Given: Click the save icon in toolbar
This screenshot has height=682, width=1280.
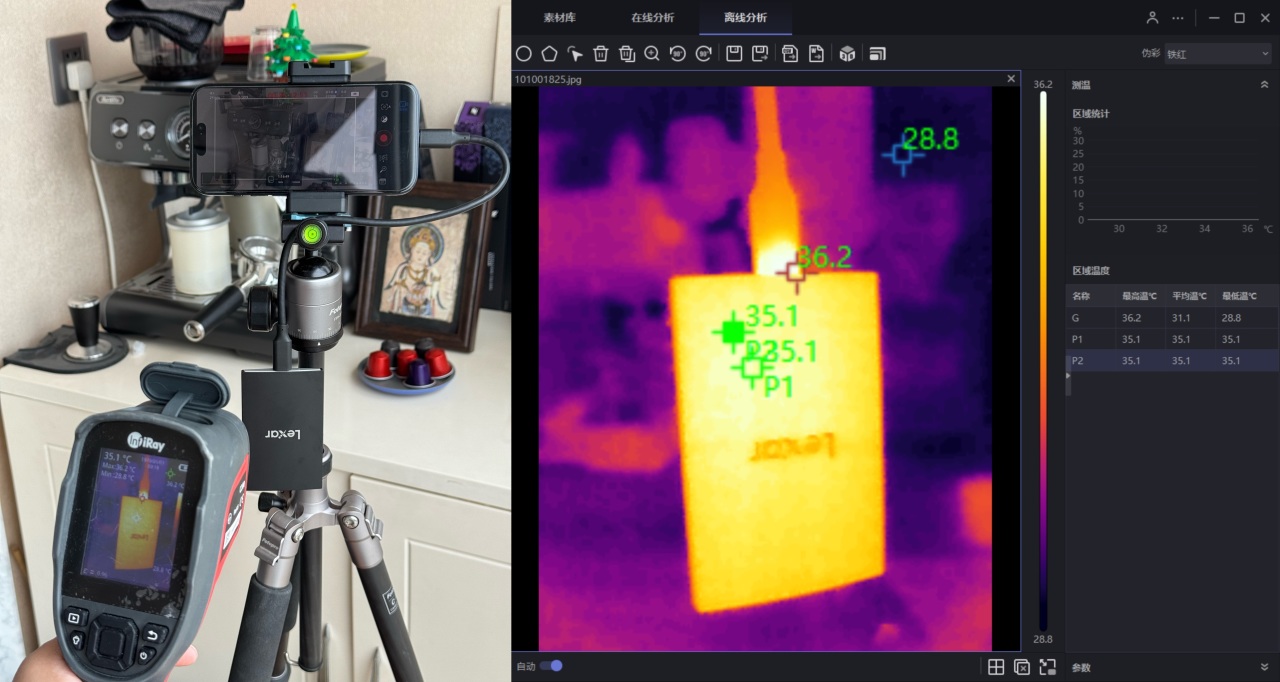Looking at the screenshot, I should 734,54.
